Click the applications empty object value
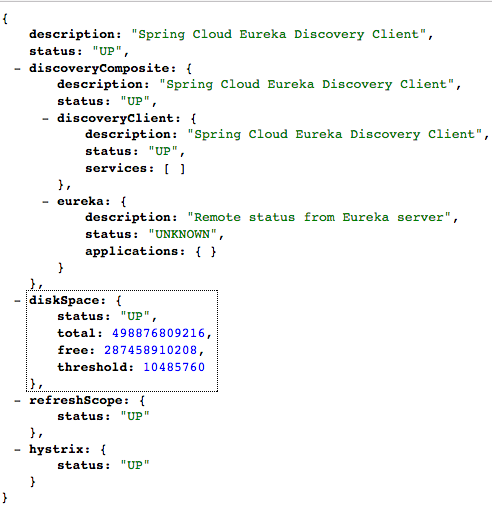This screenshot has width=492, height=521. (x=206, y=252)
